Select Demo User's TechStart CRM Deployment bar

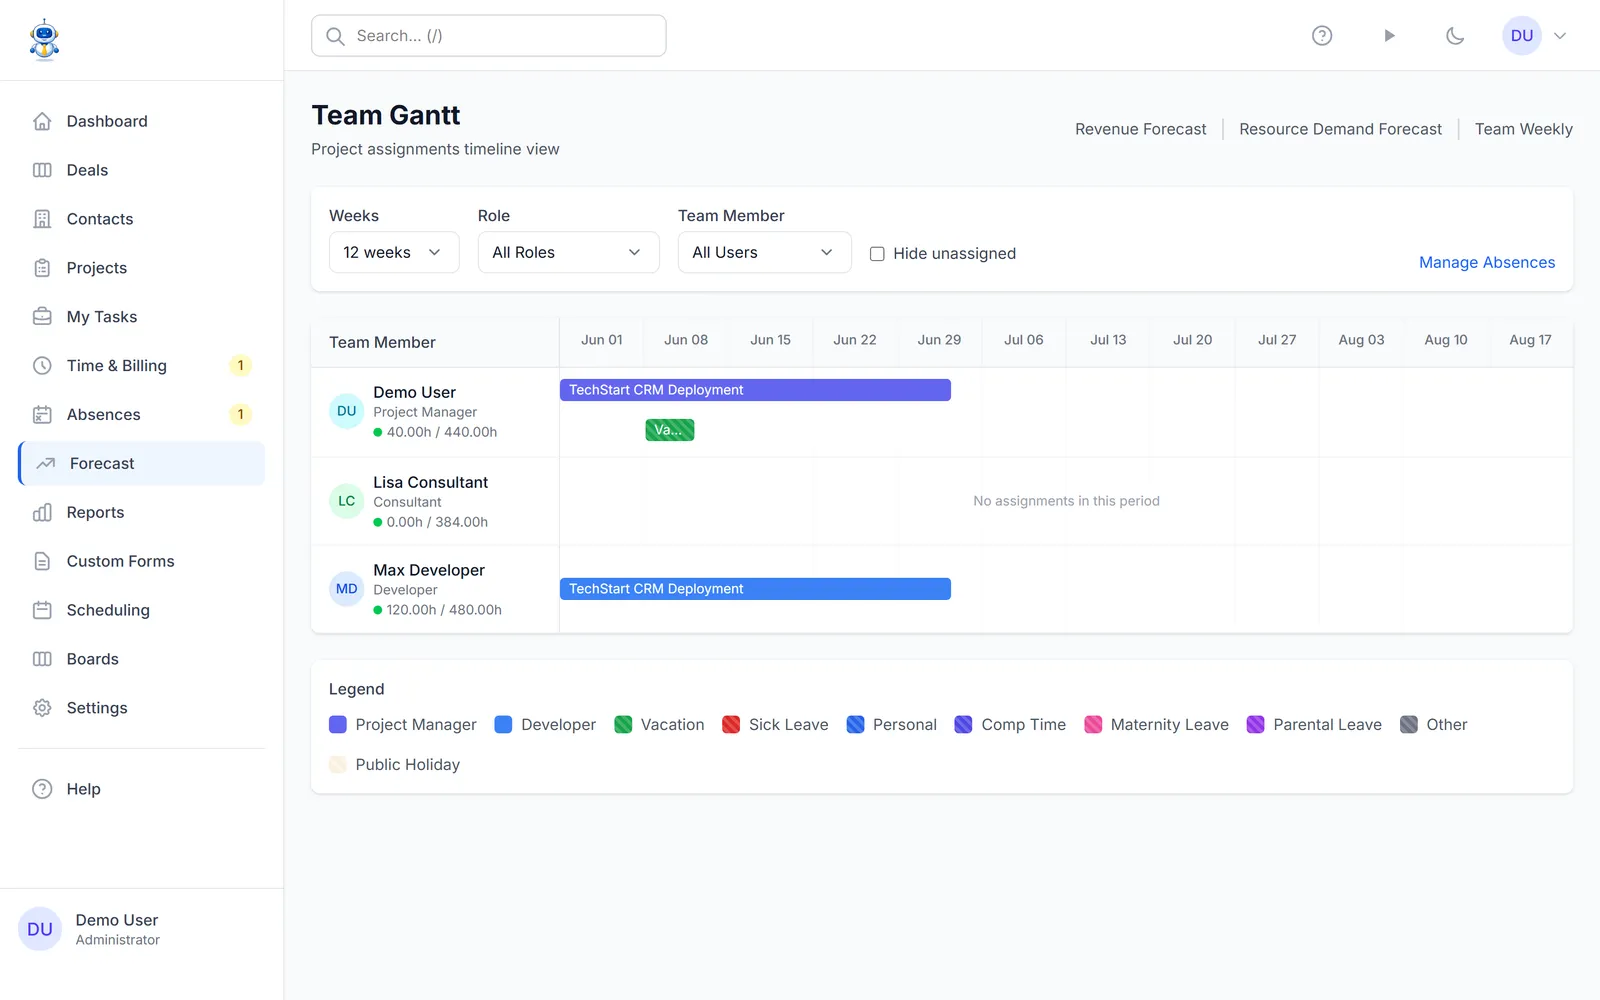pyautogui.click(x=755, y=390)
